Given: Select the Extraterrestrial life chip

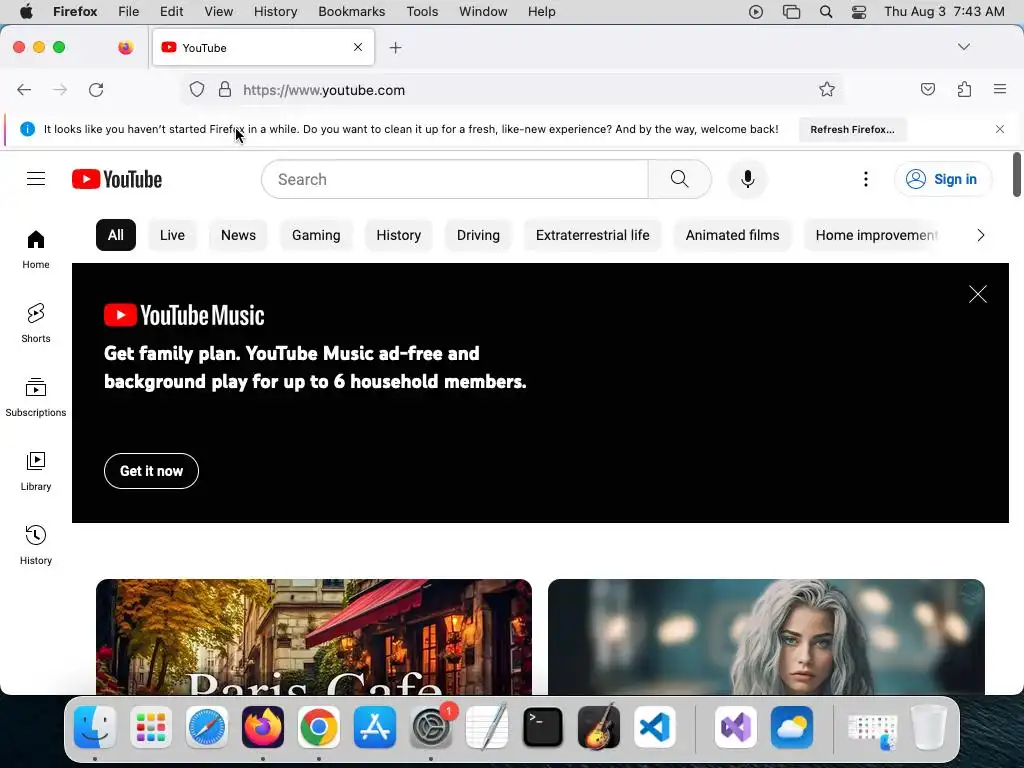Looking at the screenshot, I should click(592, 235).
